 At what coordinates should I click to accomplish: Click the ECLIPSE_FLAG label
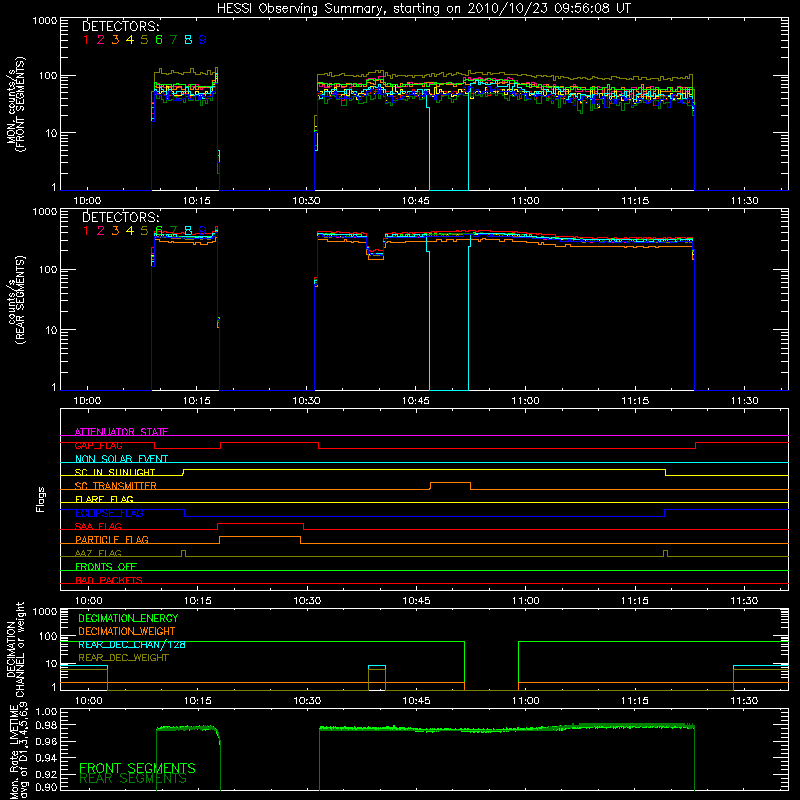coord(109,513)
